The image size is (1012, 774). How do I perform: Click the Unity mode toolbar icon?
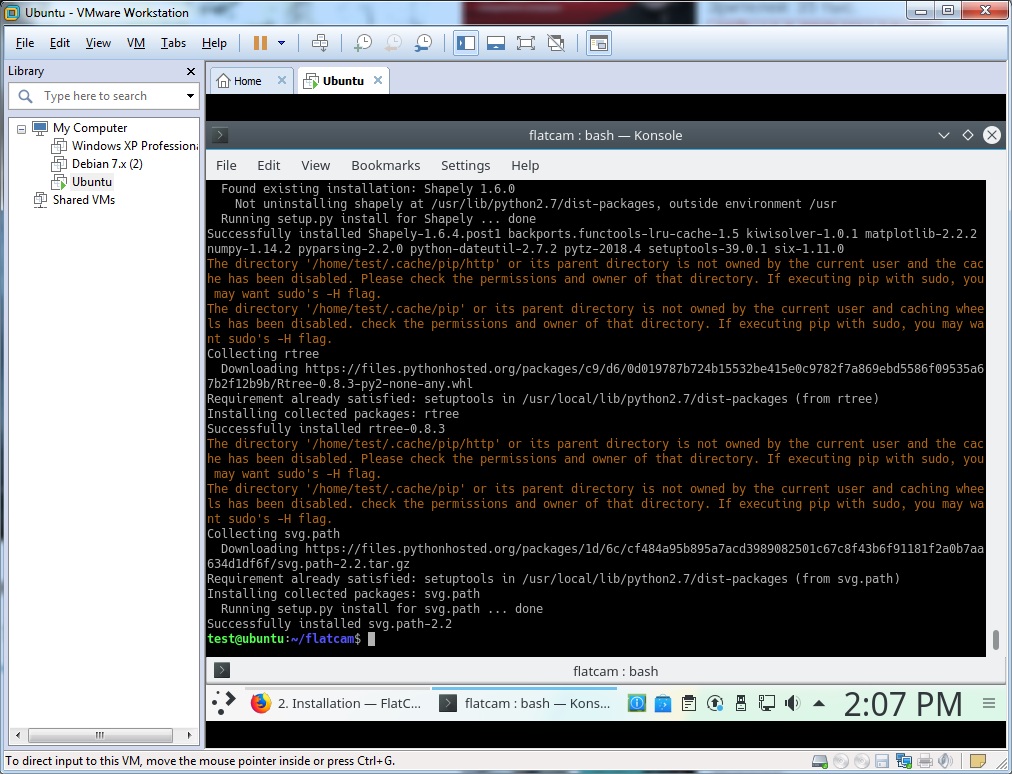556,43
